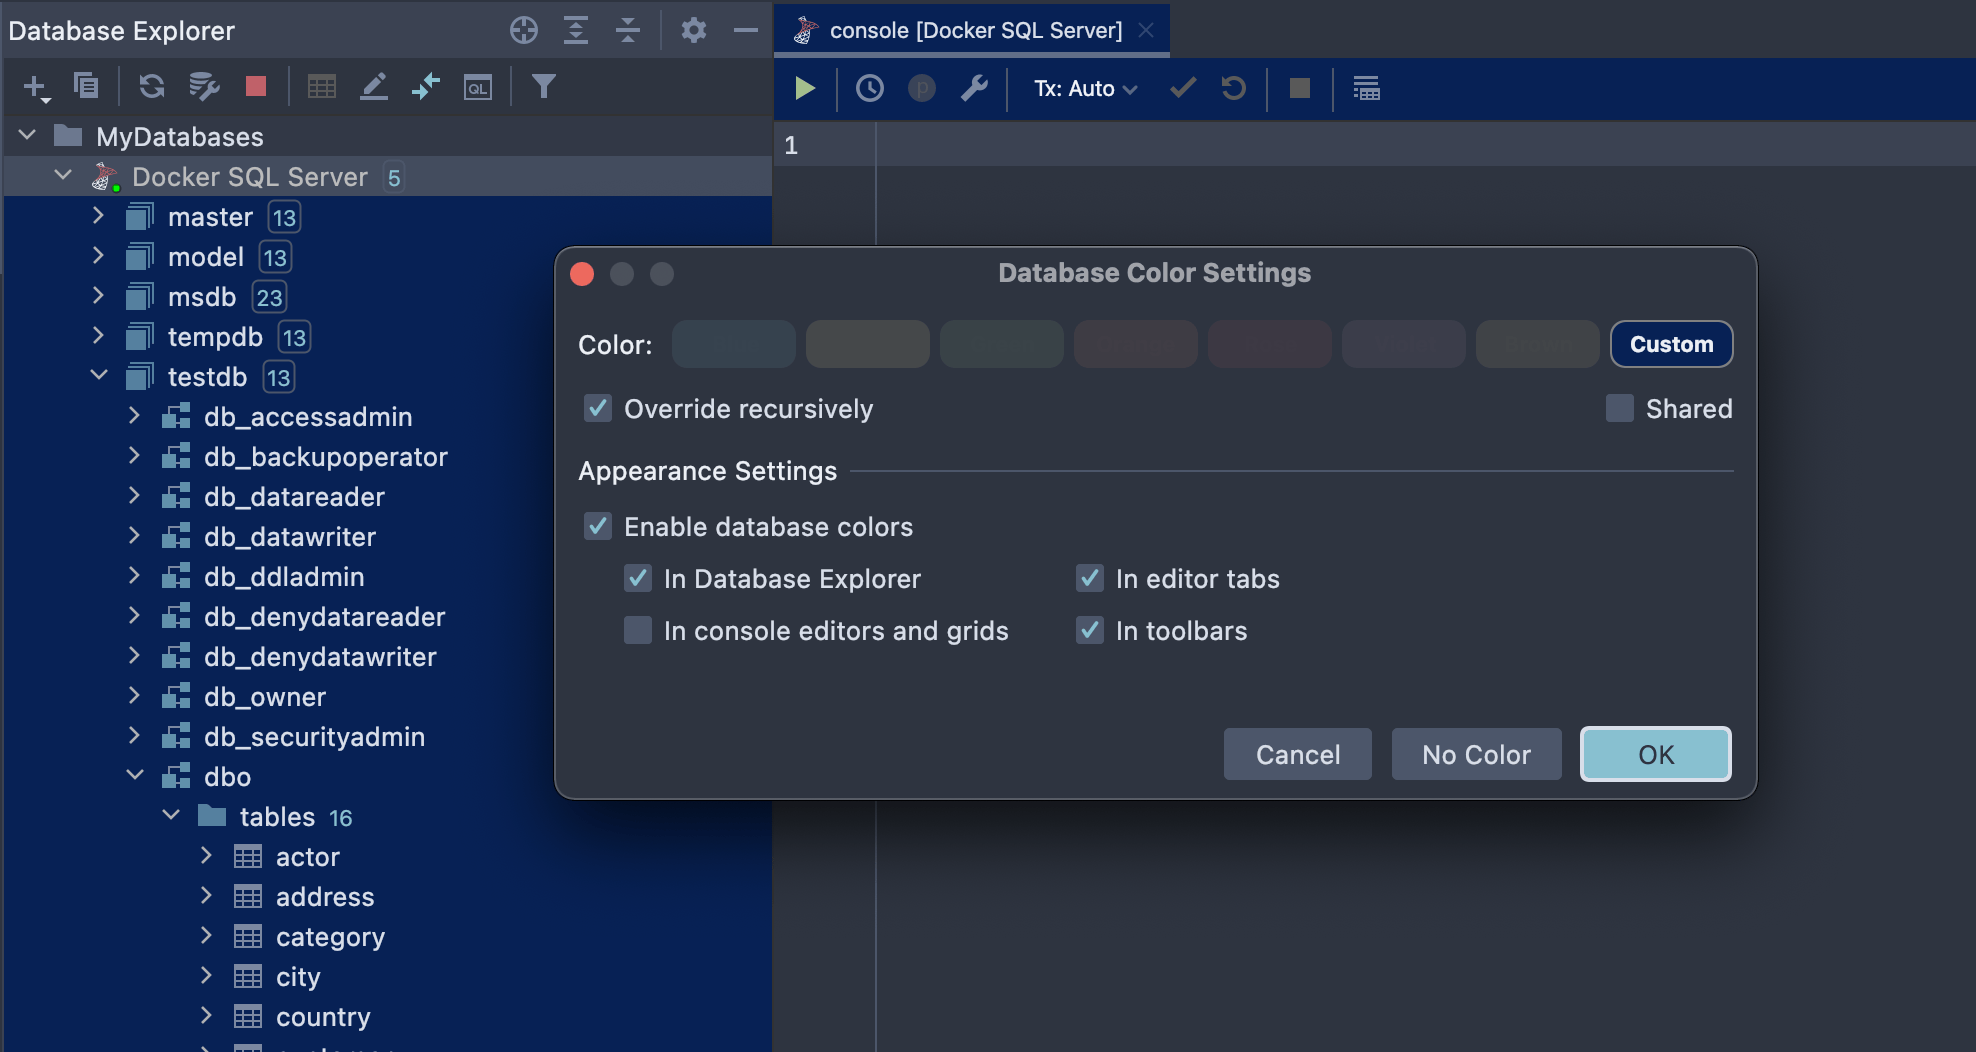Click the Database Explorer gear options icon

pos(693,31)
